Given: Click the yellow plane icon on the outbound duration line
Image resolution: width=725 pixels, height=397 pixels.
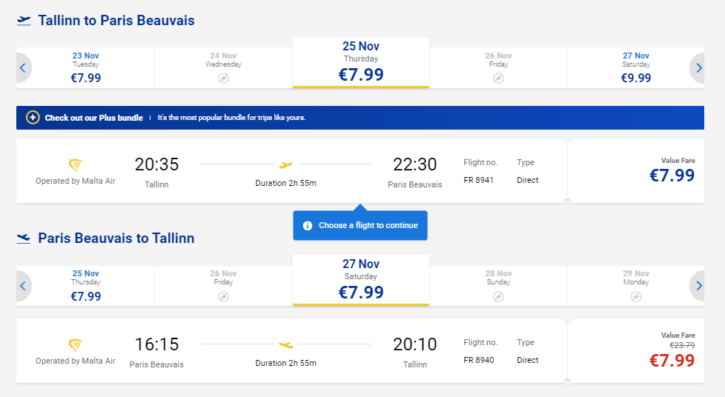Looking at the screenshot, I should [x=286, y=165].
